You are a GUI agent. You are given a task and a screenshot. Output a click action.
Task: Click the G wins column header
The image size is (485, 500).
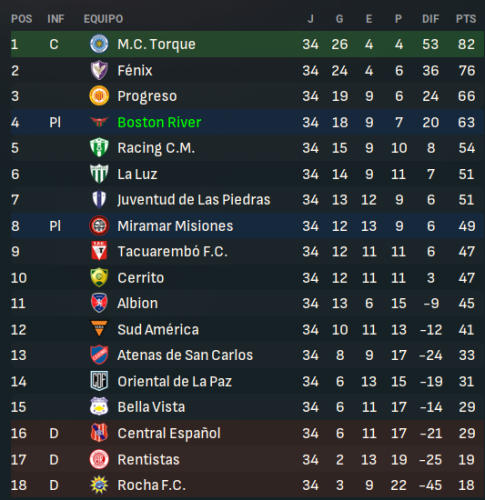coord(339,19)
